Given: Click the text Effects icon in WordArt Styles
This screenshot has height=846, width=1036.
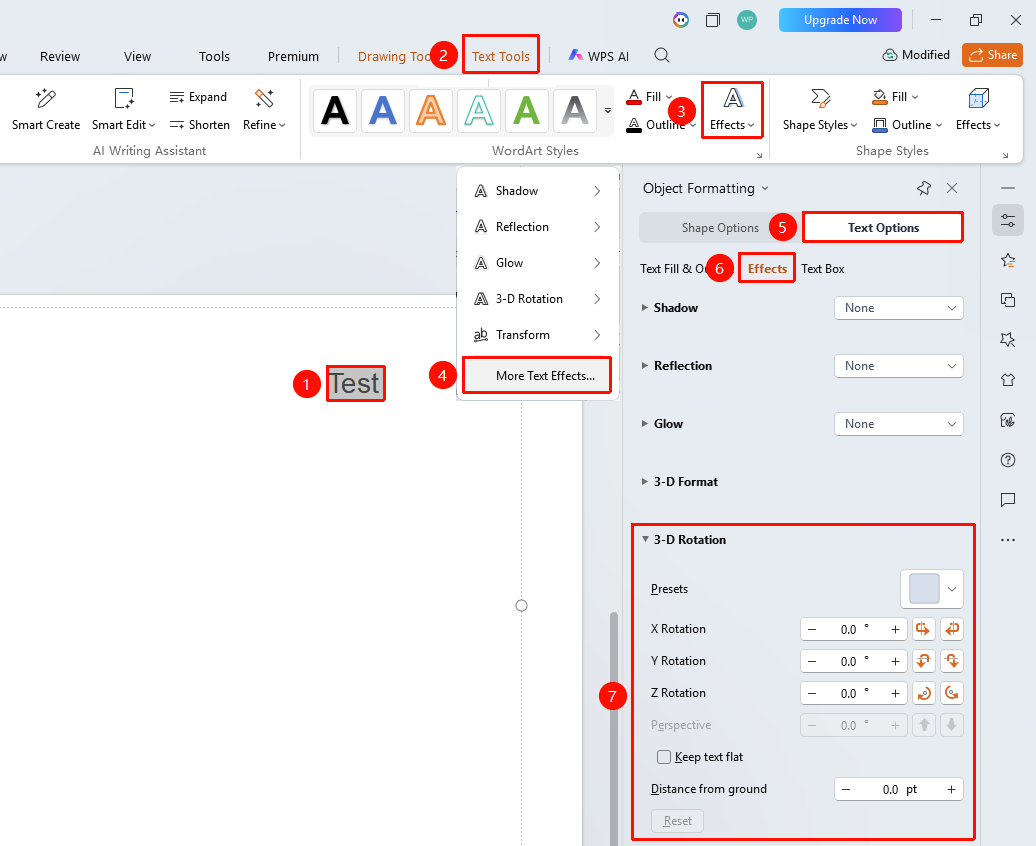Looking at the screenshot, I should click(732, 110).
